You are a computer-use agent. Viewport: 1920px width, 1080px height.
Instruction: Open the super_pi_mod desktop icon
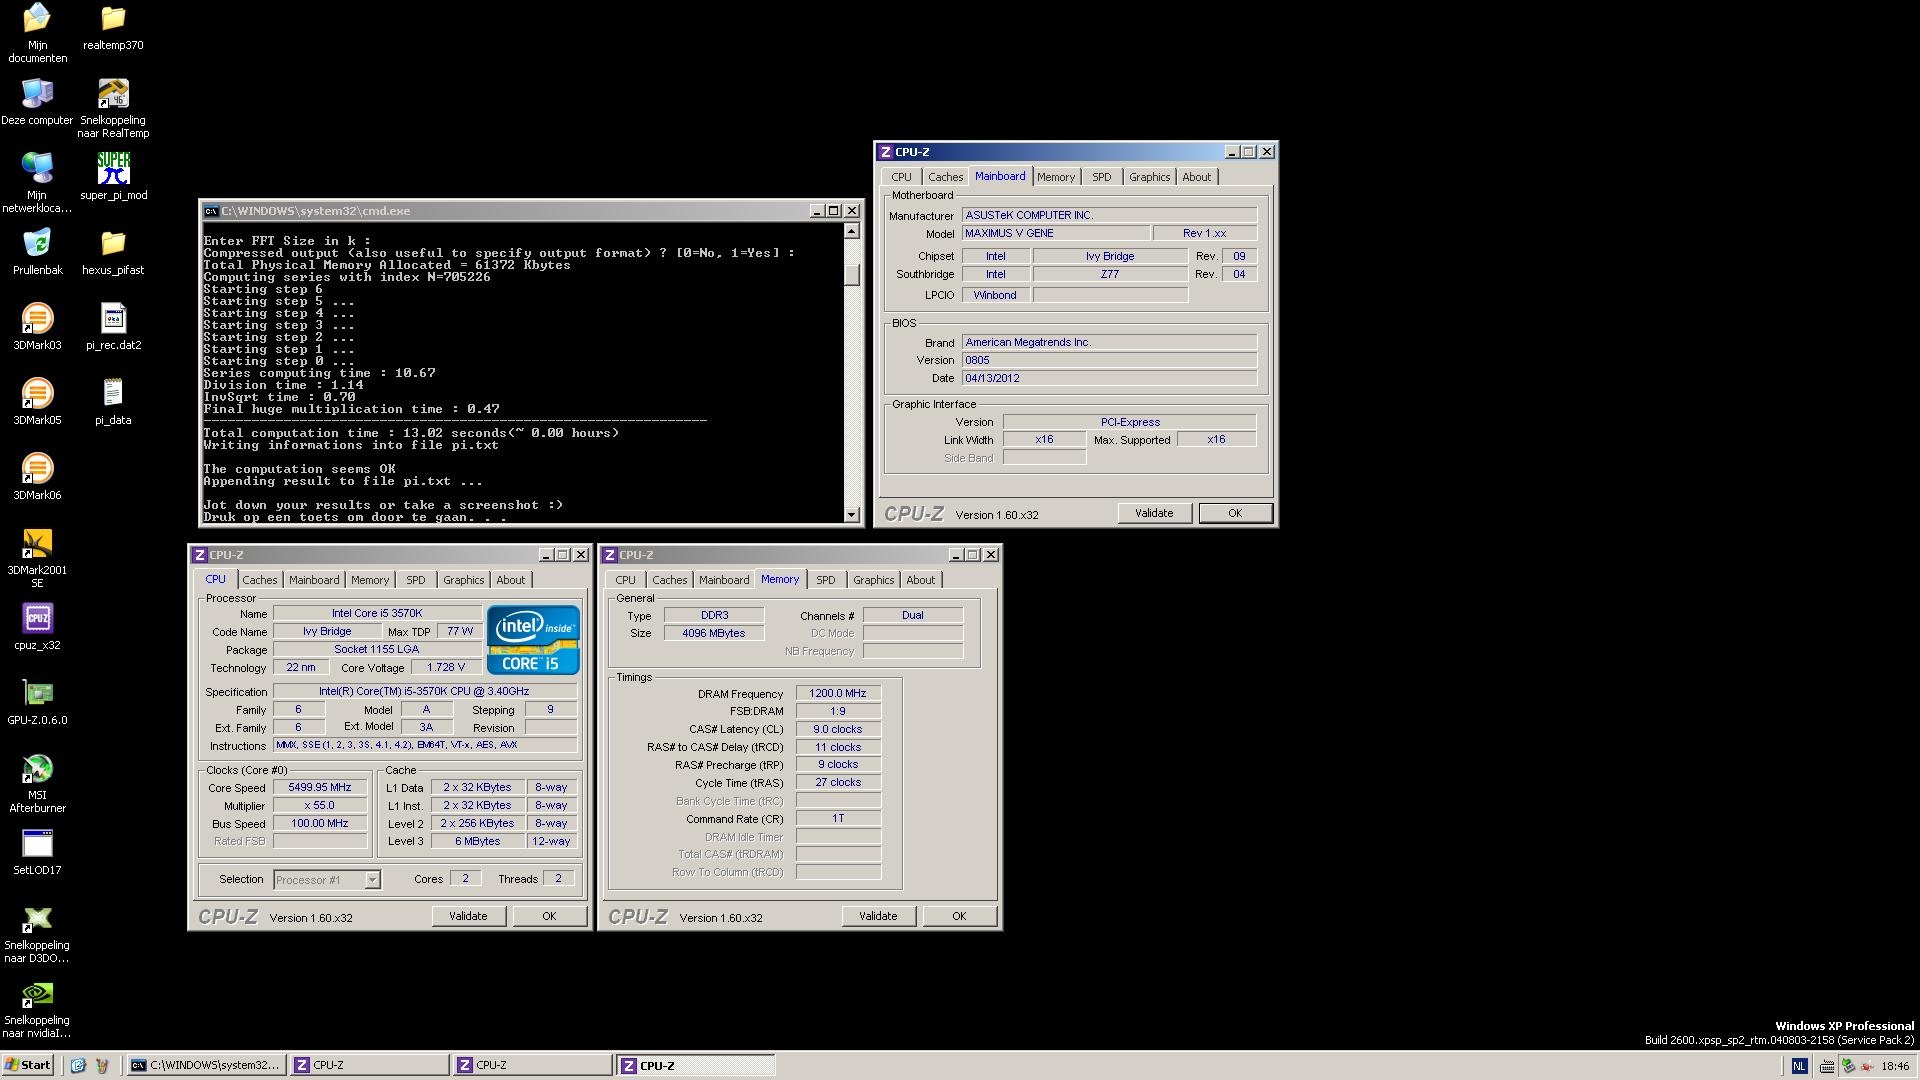(113, 169)
